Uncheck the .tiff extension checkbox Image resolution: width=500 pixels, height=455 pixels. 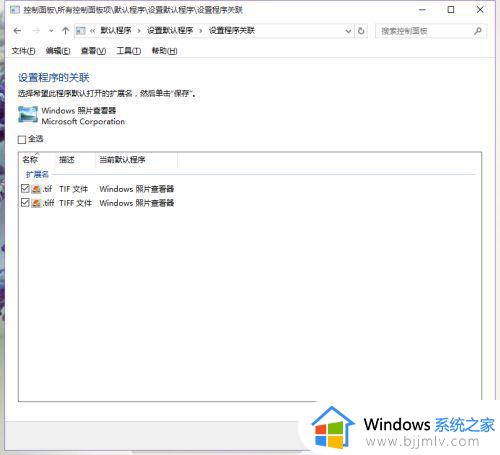(x=25, y=203)
